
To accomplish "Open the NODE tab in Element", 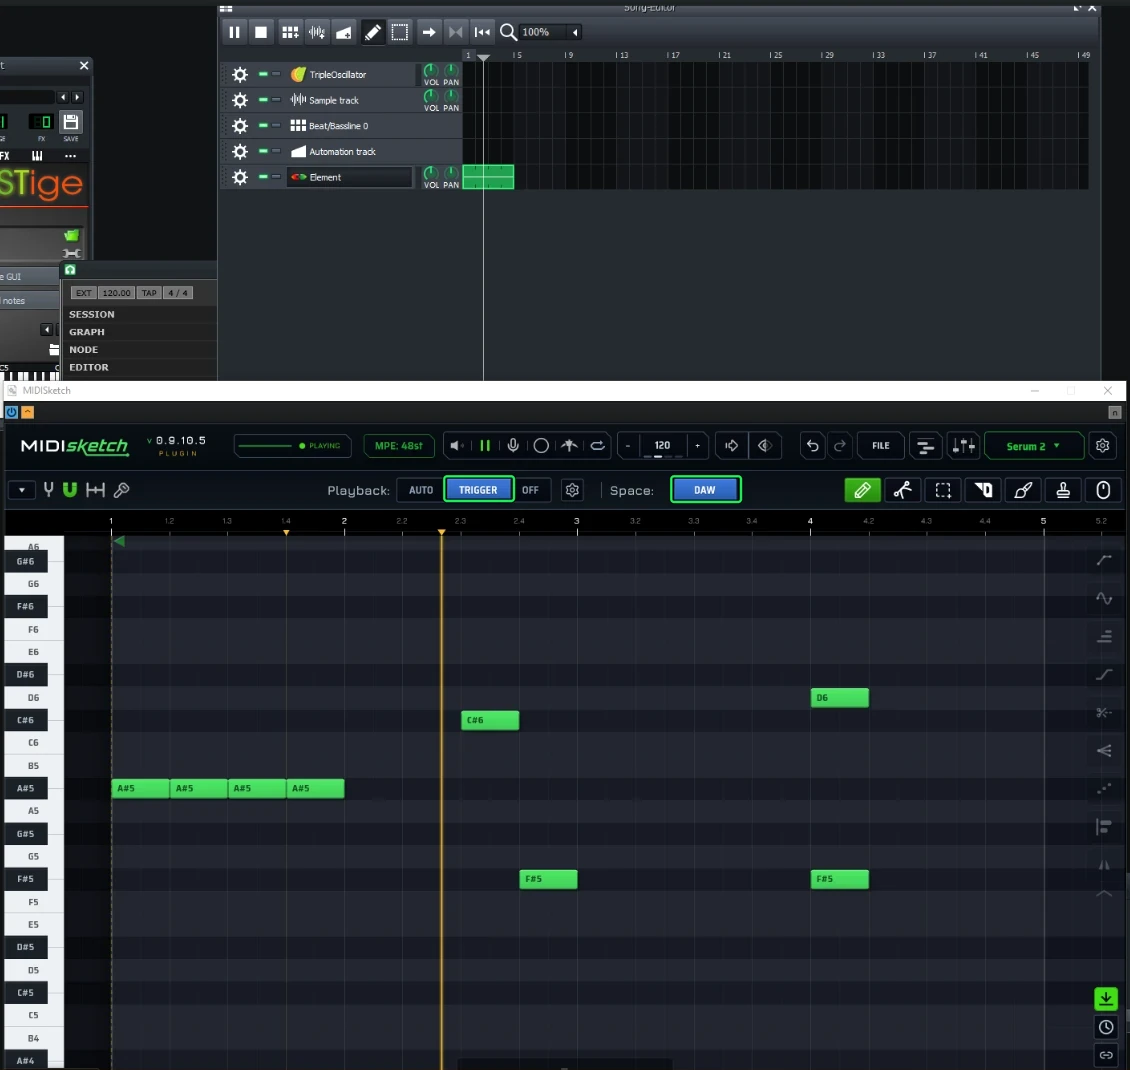I will 84,349.
